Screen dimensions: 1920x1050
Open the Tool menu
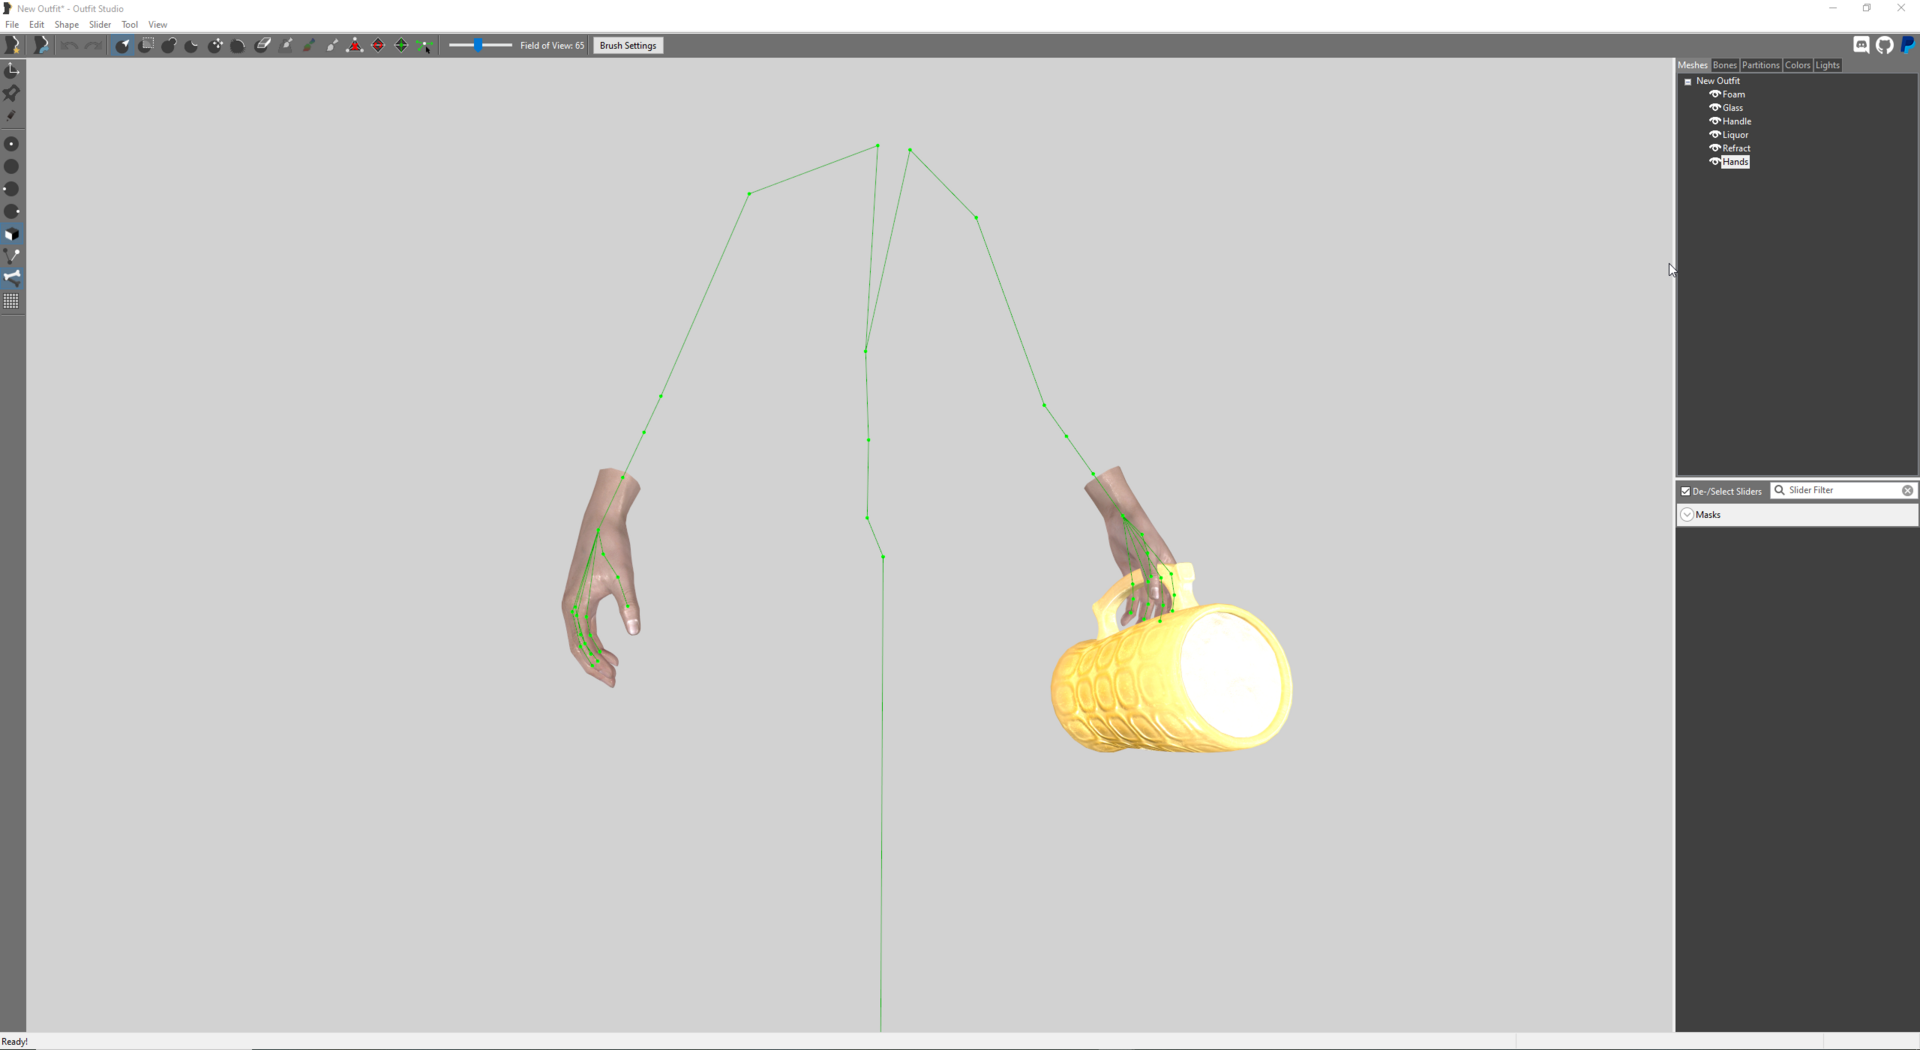(x=130, y=24)
